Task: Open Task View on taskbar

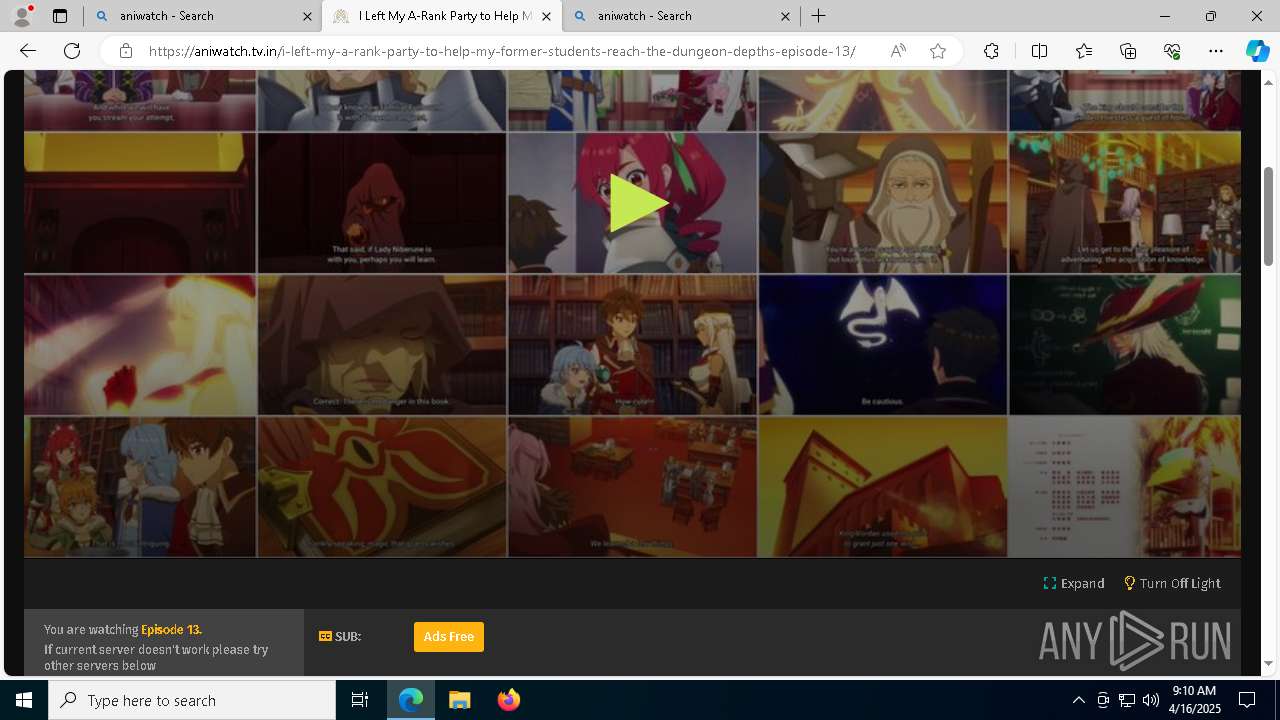Action: click(x=360, y=700)
